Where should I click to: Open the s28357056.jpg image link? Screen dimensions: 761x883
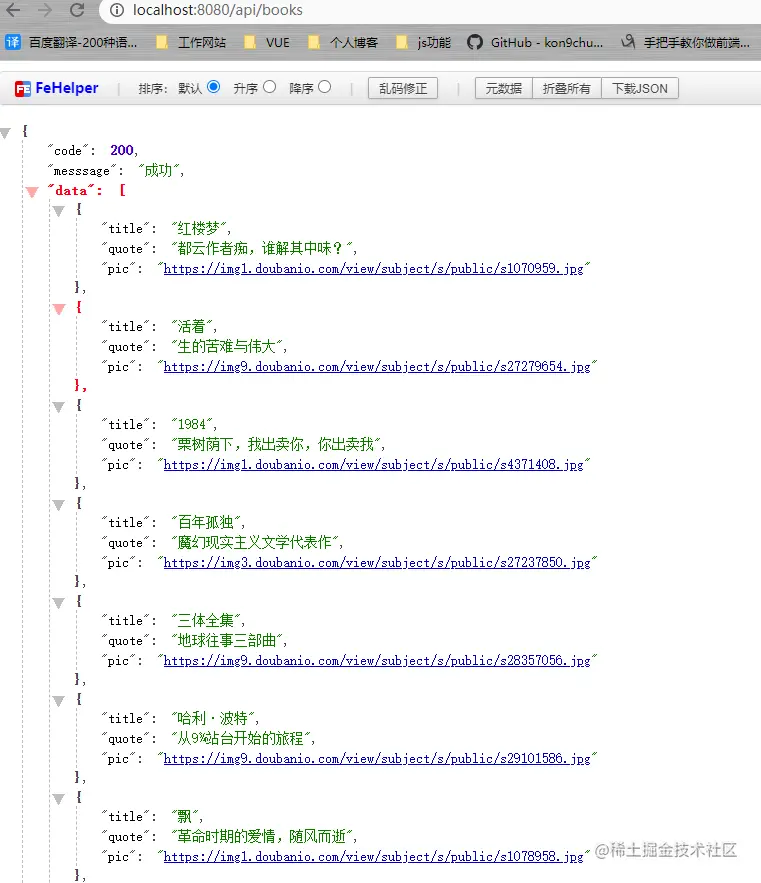tap(377, 661)
